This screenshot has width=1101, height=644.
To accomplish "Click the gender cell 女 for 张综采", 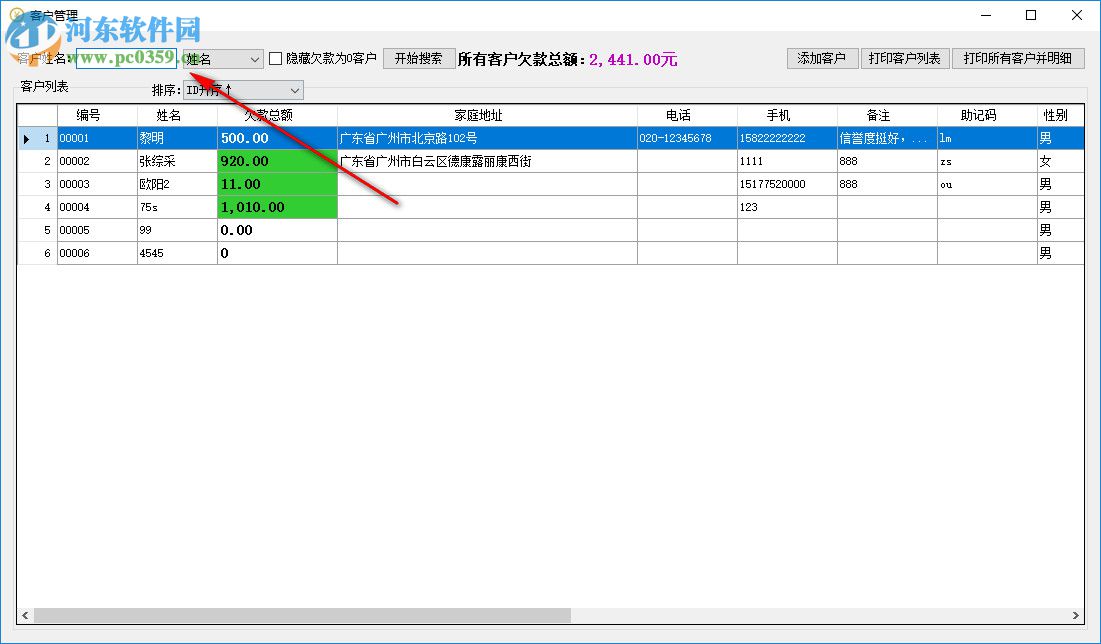I will click(1060, 162).
